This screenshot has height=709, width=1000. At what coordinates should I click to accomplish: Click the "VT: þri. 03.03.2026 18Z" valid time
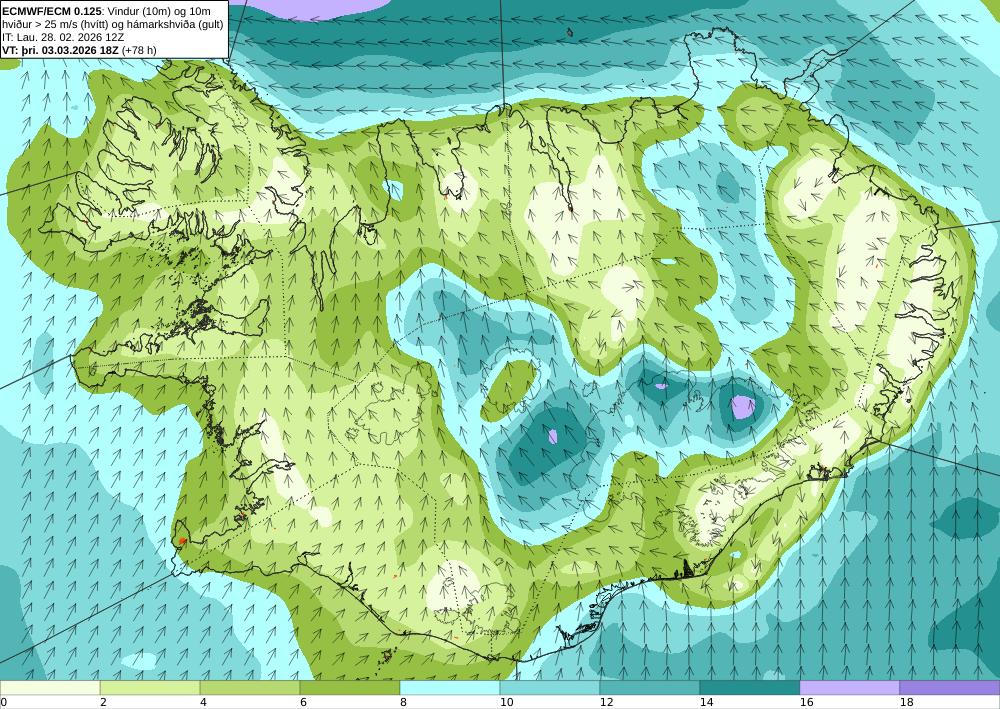click(x=60, y=50)
